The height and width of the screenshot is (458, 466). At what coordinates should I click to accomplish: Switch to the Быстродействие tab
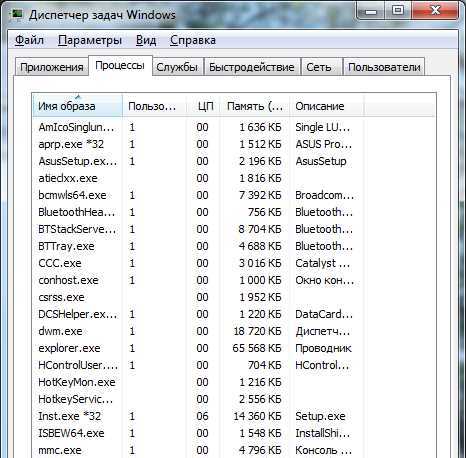click(x=252, y=67)
